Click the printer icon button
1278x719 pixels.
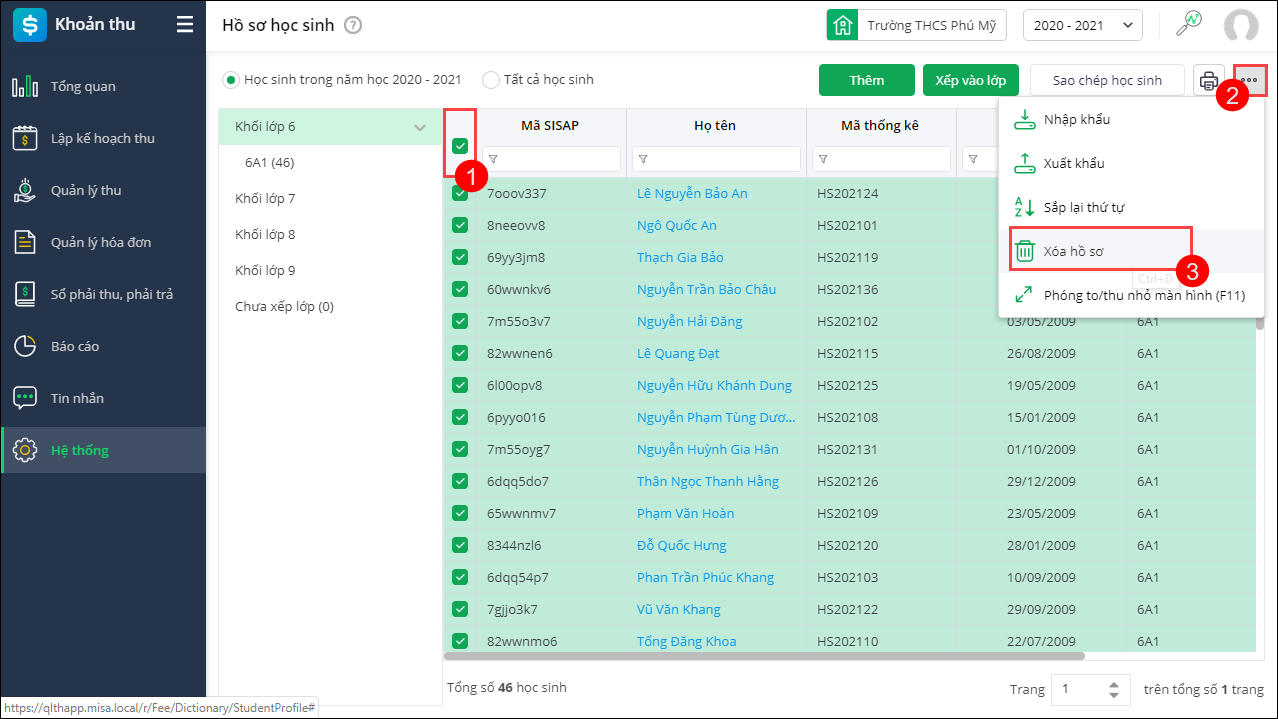click(1209, 80)
